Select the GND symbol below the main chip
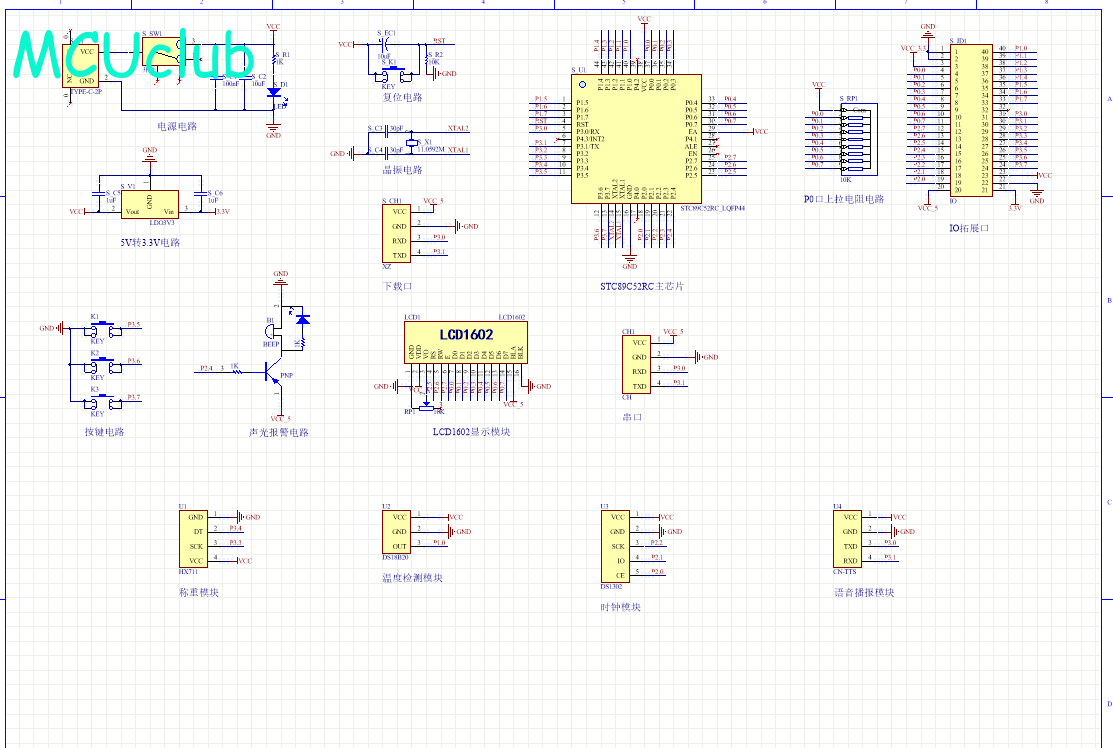 pyautogui.click(x=630, y=260)
